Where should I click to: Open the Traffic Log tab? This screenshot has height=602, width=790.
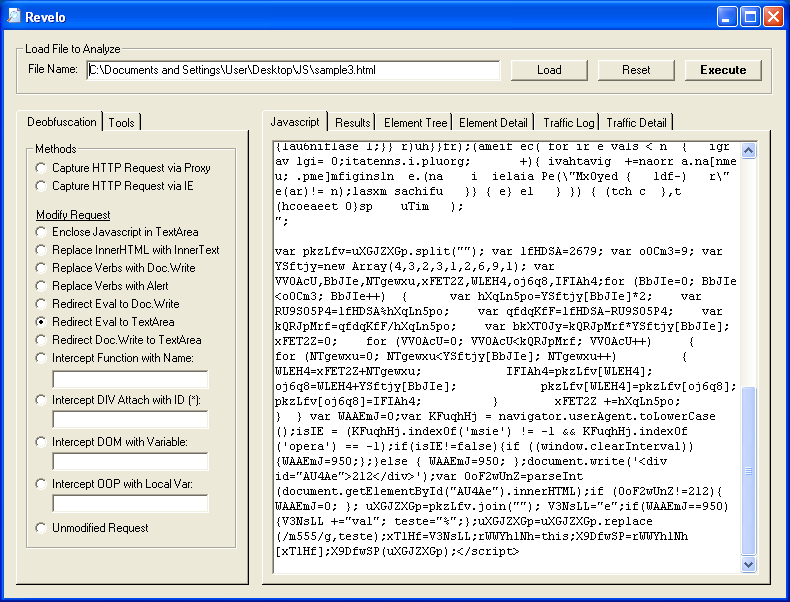568,123
